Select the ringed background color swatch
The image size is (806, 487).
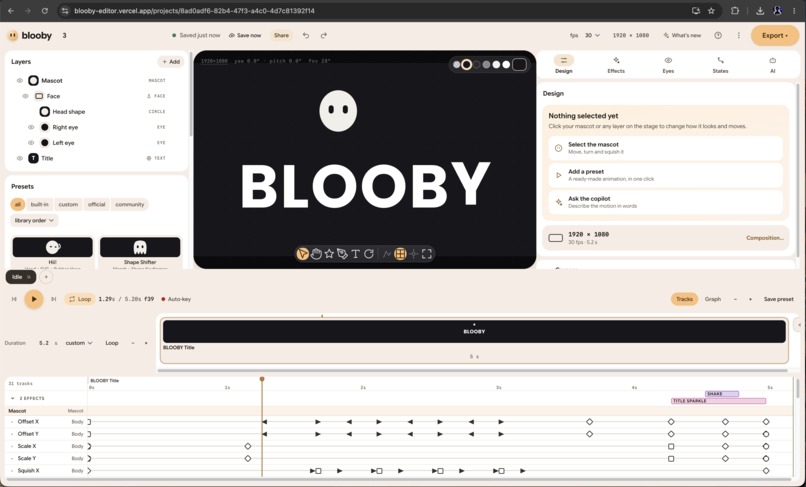point(466,64)
